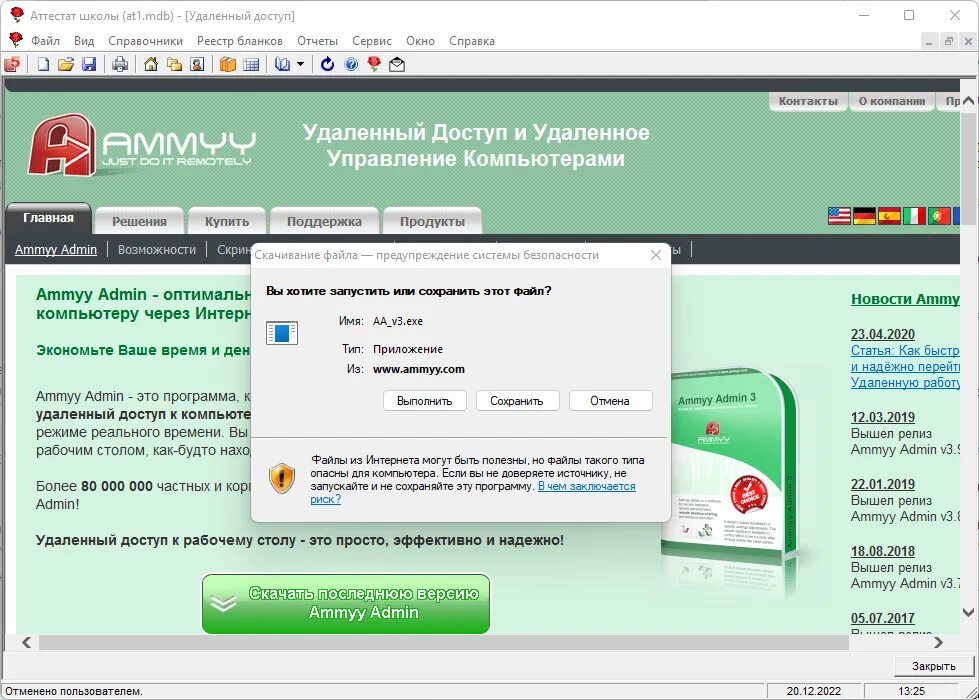979x700 pixels.
Task: Click the house (home) toolbar icon
Action: tap(151, 64)
